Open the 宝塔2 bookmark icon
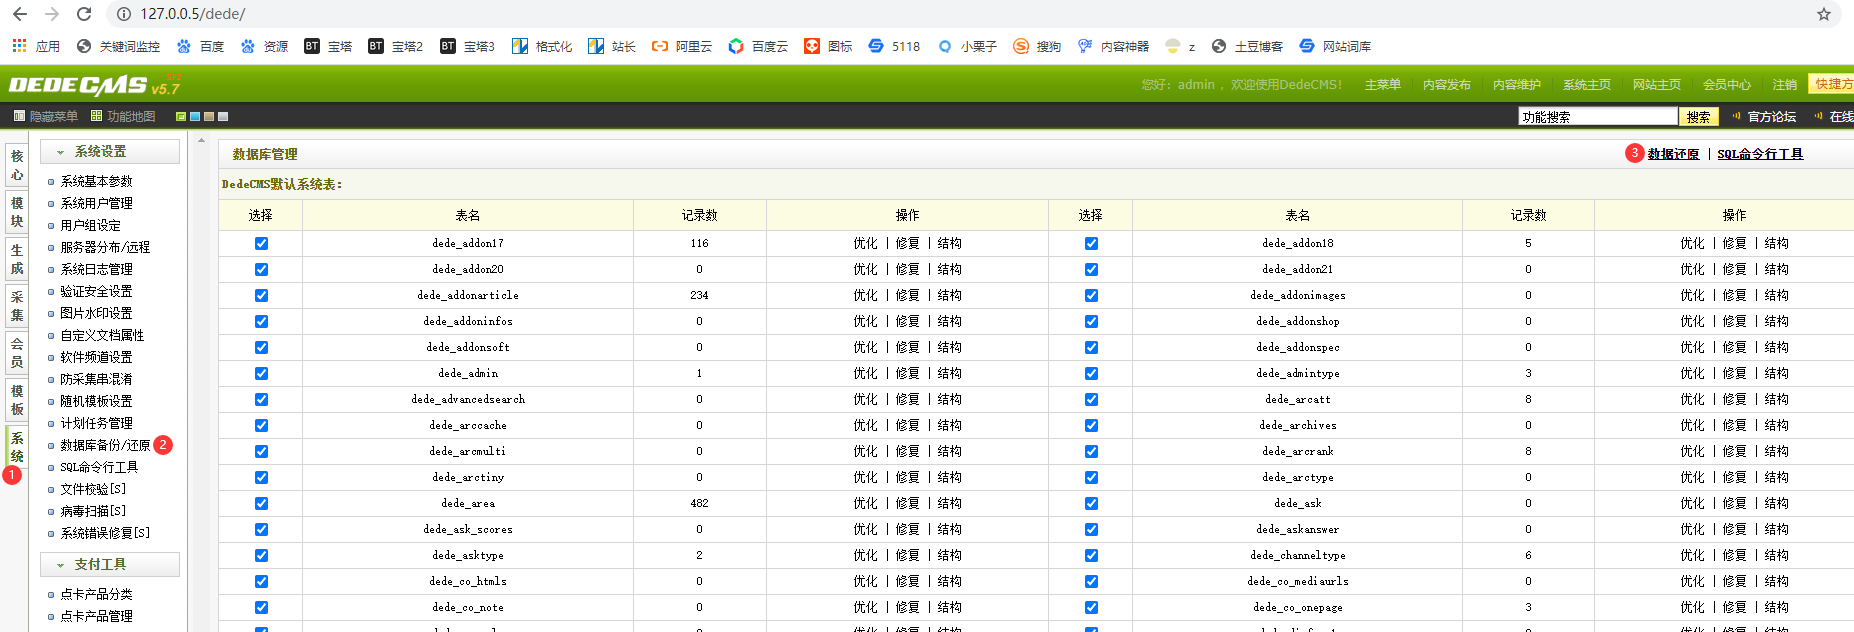The height and width of the screenshot is (632, 1854). coord(376,46)
